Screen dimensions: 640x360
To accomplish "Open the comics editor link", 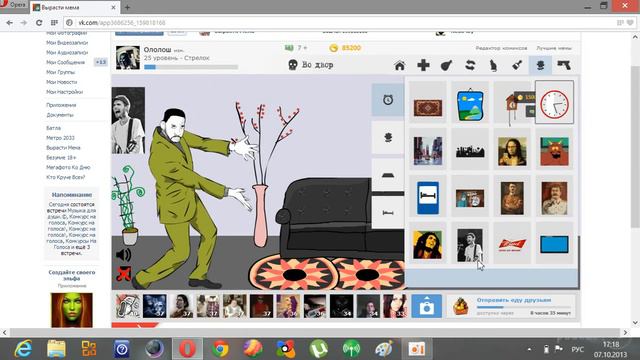I will click(501, 48).
